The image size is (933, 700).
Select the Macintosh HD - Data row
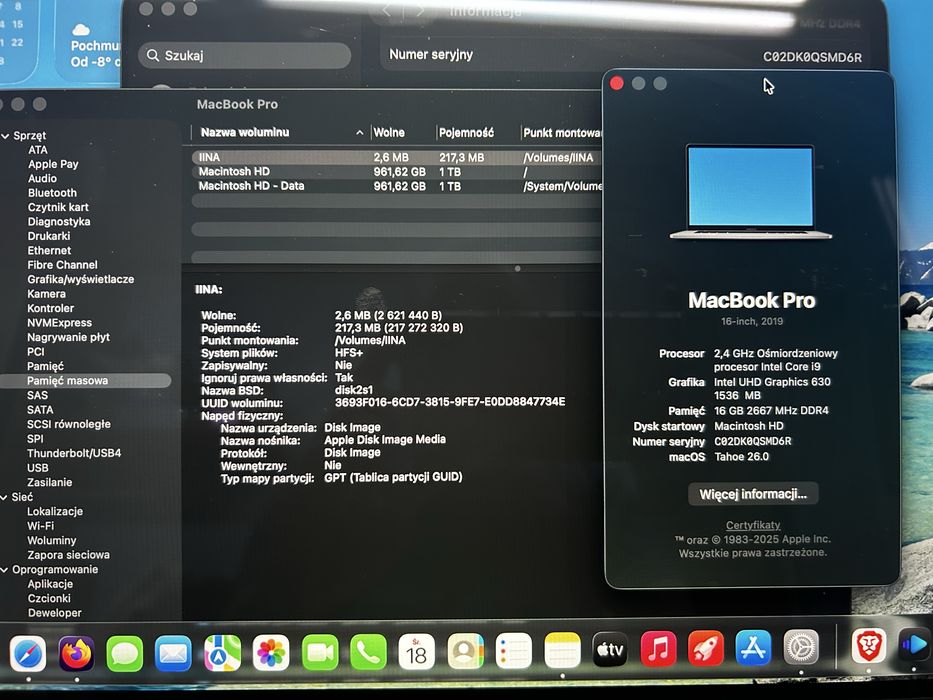(x=397, y=186)
